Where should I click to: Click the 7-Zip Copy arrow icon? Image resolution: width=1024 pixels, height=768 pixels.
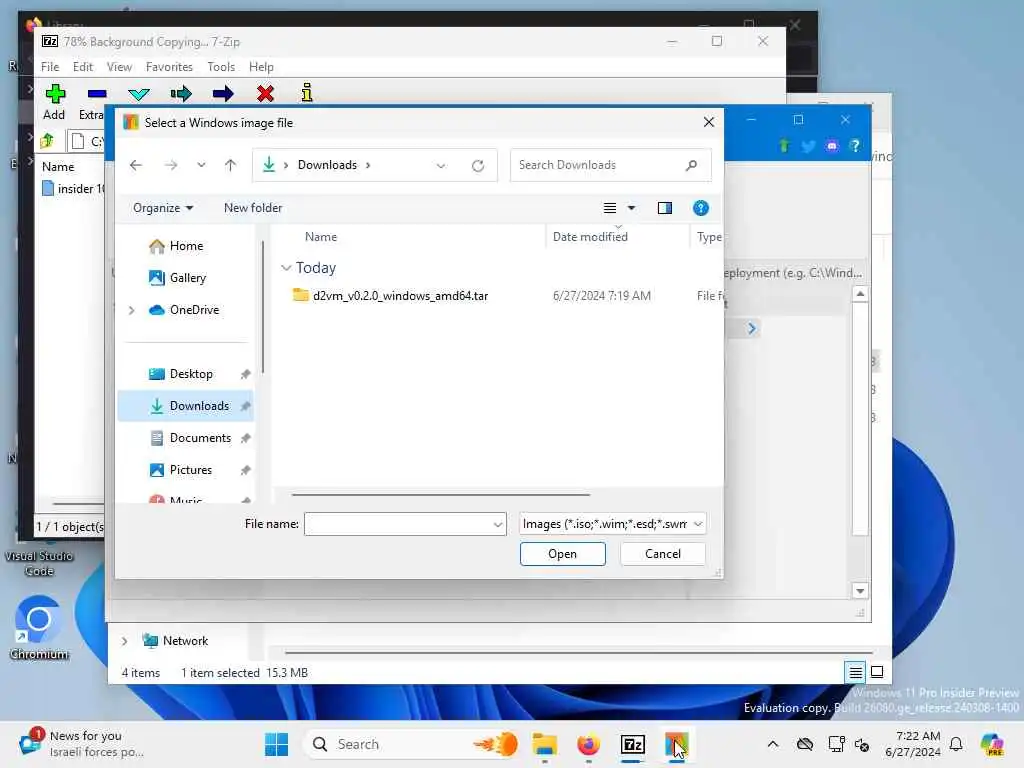pyautogui.click(x=181, y=94)
